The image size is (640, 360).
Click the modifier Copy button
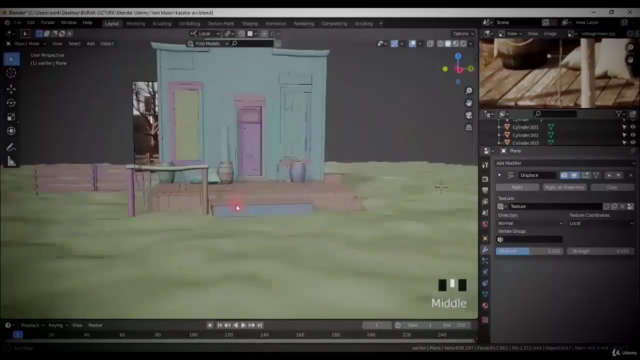point(612,187)
